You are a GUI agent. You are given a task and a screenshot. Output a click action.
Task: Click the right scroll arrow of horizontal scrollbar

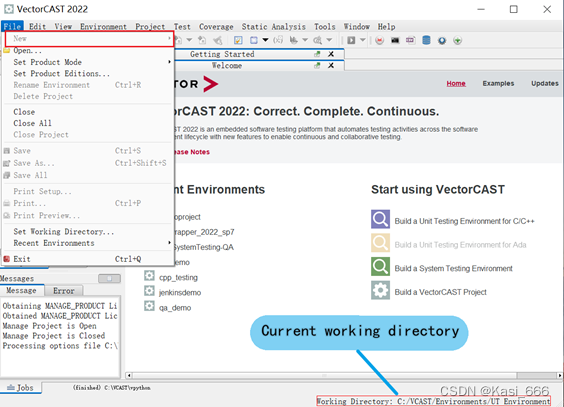coord(559,375)
